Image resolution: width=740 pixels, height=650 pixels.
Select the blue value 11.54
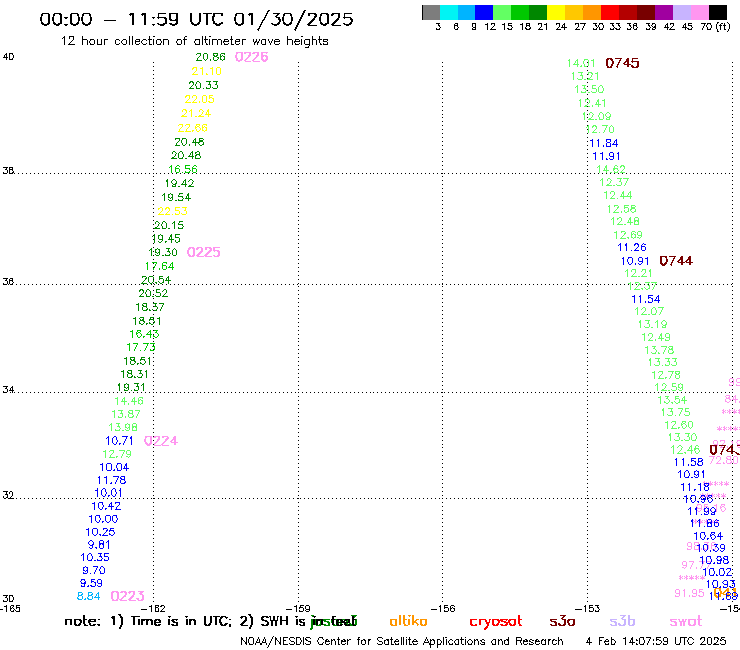point(646,299)
